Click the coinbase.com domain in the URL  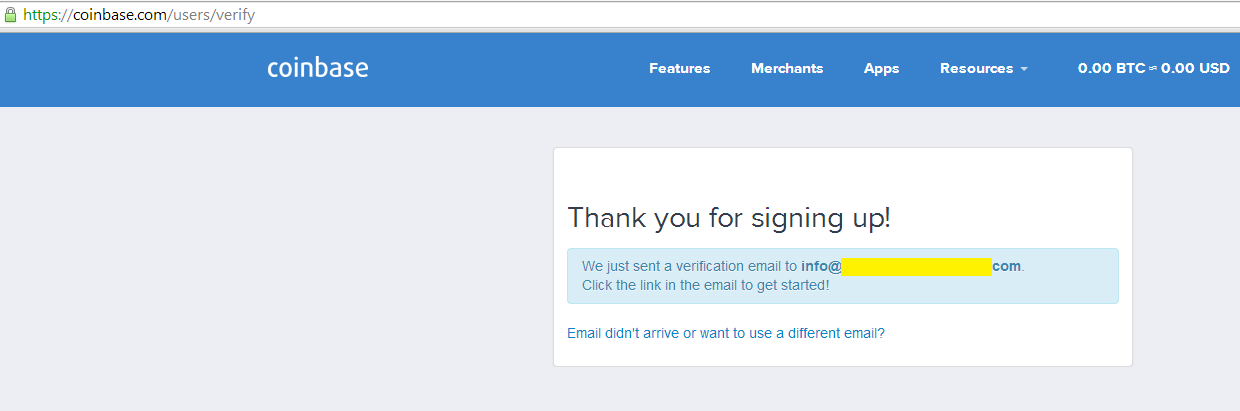point(119,15)
